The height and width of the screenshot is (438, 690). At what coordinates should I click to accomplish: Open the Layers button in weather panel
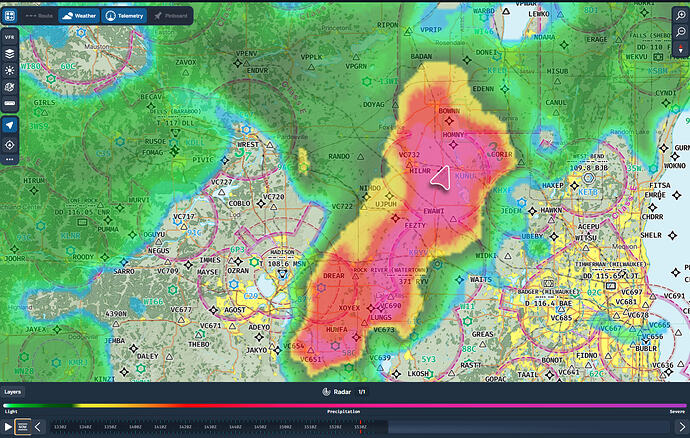click(x=12, y=392)
